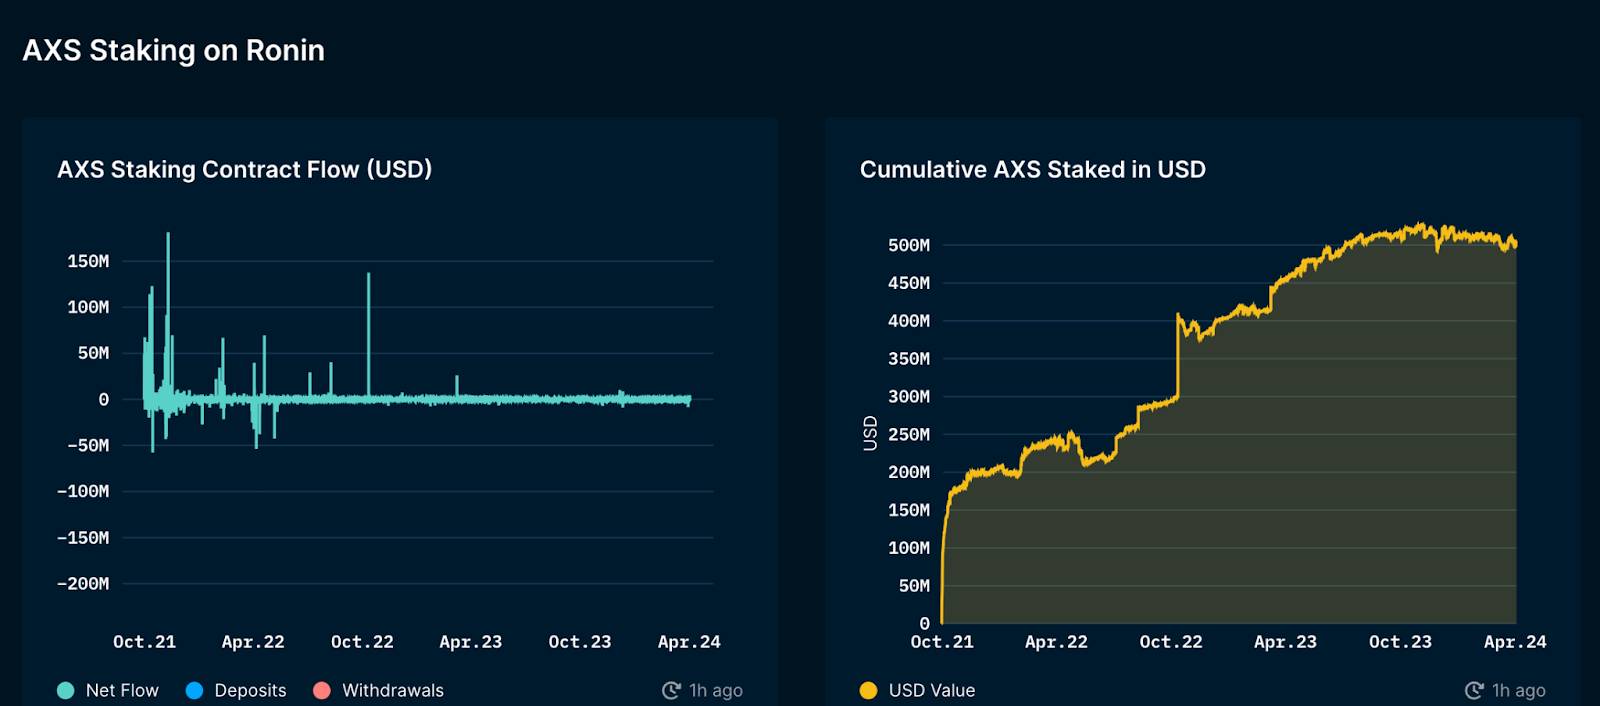Click the 350M label on the cumulative axis
The height and width of the screenshot is (706, 1600).
pos(909,359)
